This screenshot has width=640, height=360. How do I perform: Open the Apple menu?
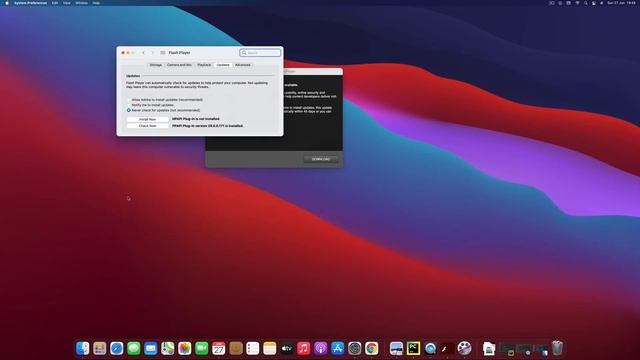7,3
